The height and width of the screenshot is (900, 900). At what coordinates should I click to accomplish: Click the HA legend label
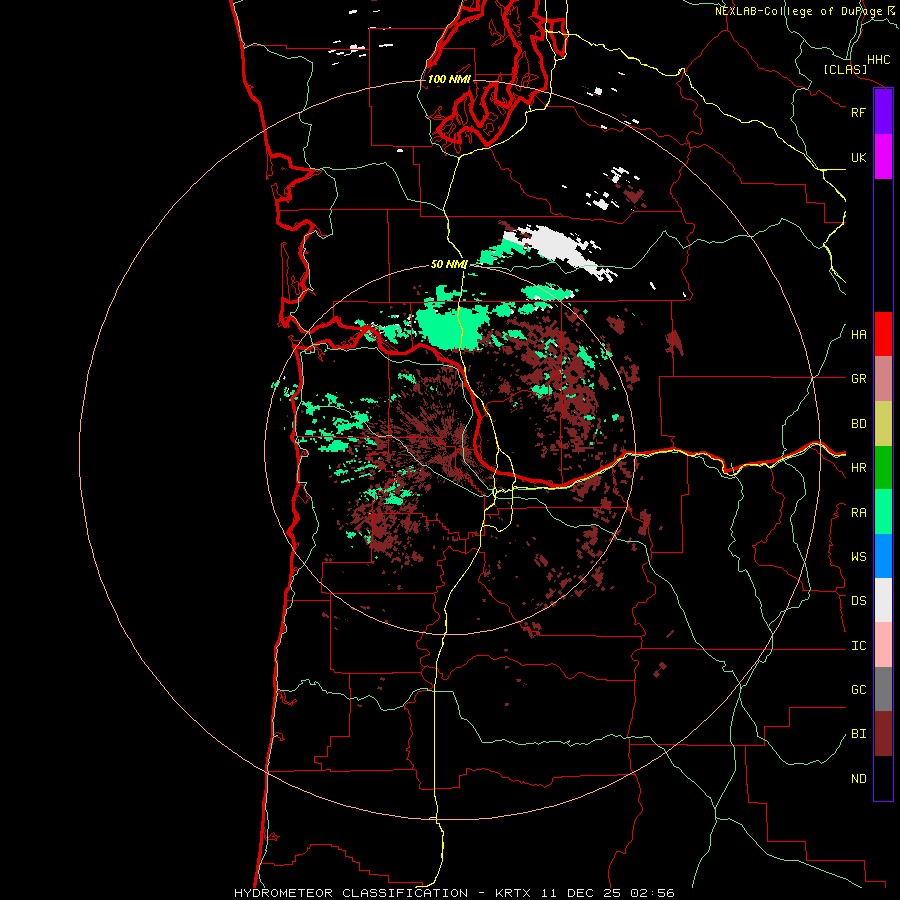858,334
